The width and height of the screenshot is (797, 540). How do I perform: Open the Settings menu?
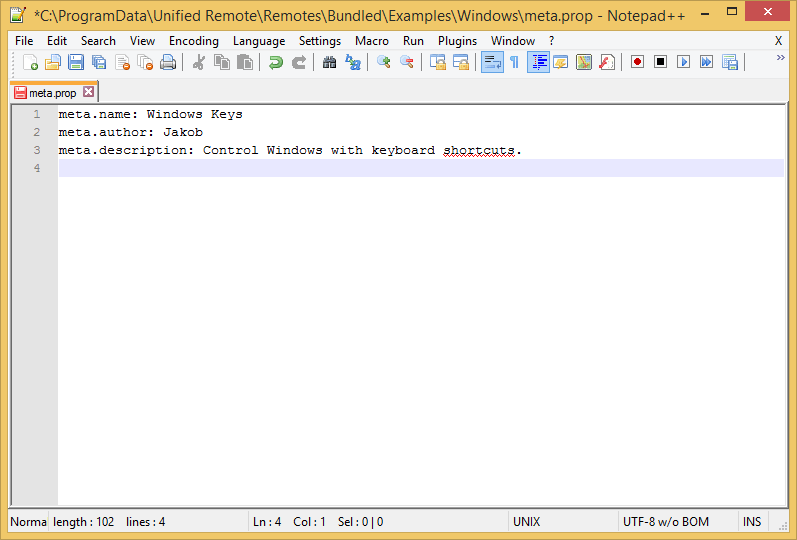click(320, 41)
